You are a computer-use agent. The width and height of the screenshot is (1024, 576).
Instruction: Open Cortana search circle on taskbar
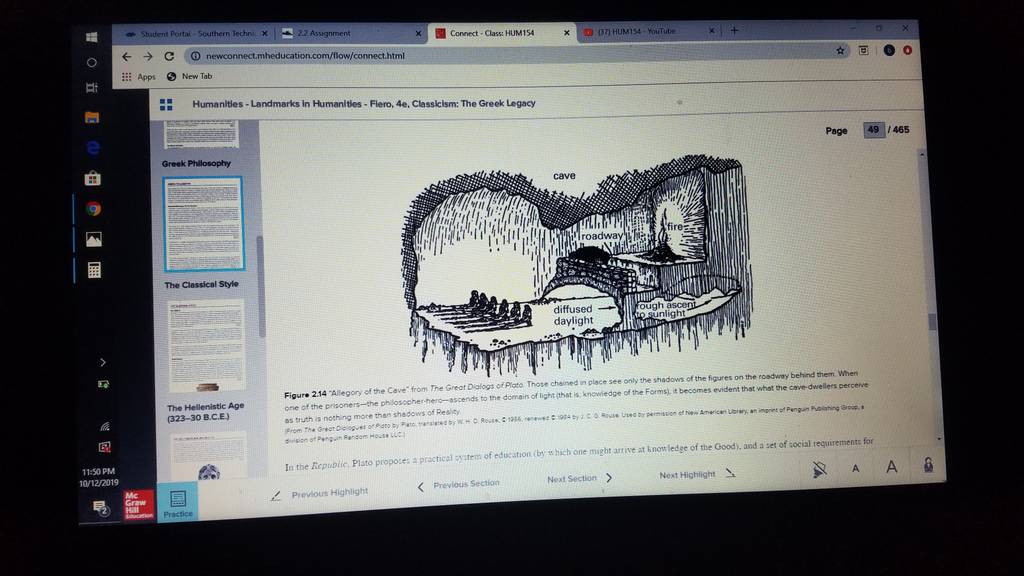(x=91, y=63)
